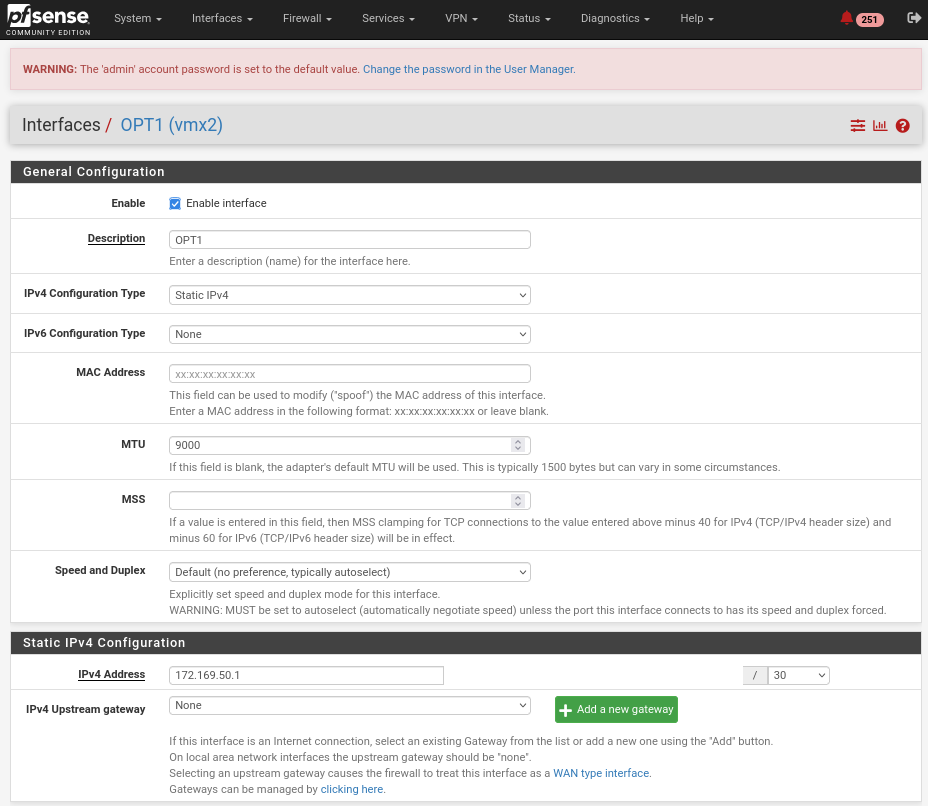
Task: Click the IPv4 Address field label
Action: [x=111, y=675]
